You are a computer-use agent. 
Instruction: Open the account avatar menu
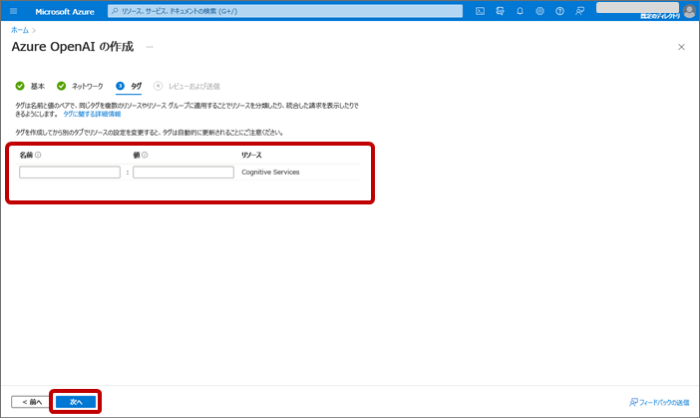(690, 11)
